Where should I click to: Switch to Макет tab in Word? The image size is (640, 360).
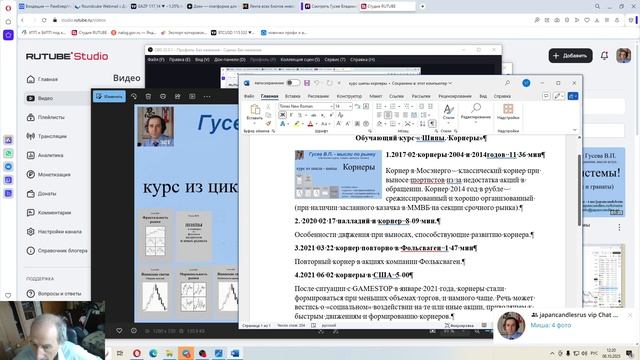coord(376,96)
